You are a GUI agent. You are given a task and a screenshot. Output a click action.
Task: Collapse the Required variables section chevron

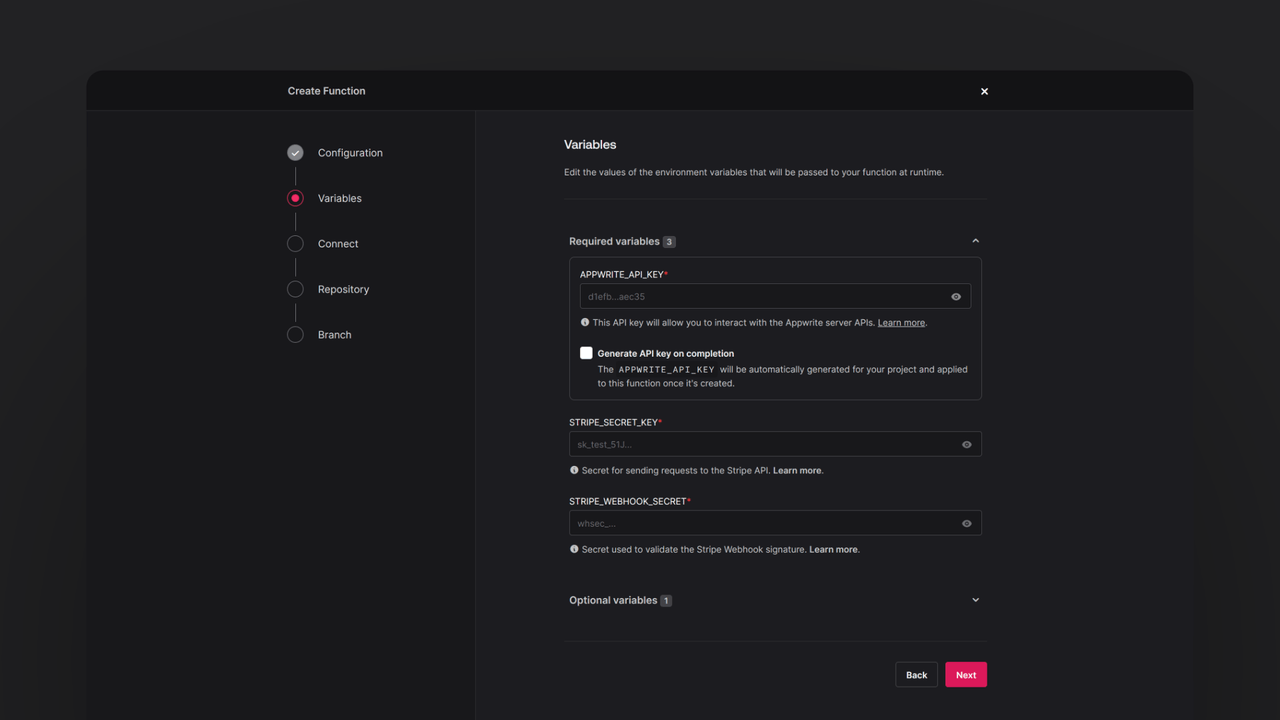(976, 241)
